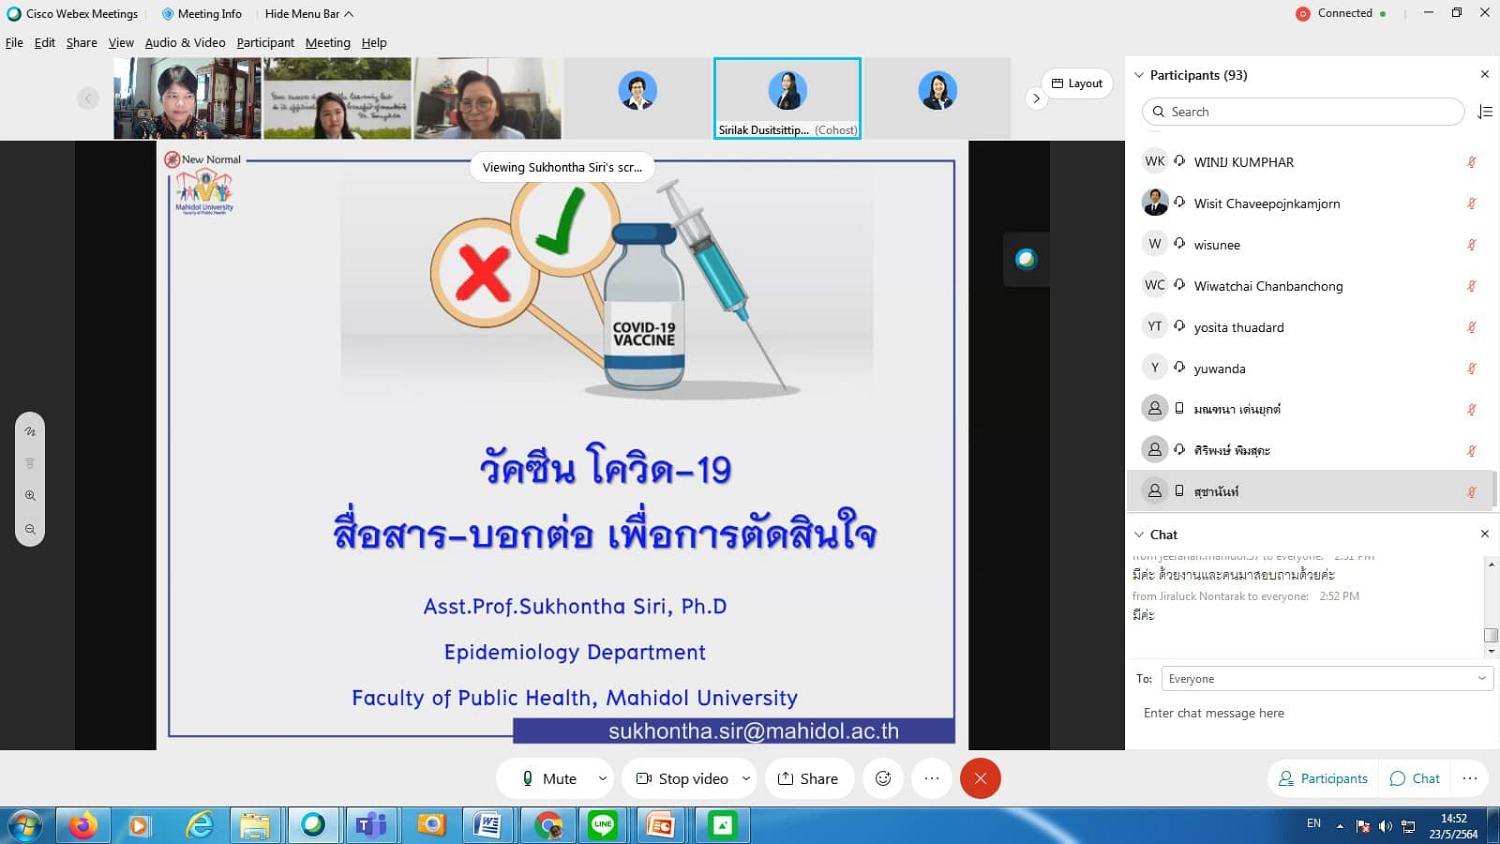Open Microsoft Word from taskbar
Screen dimensions: 1500x844
[487, 826]
